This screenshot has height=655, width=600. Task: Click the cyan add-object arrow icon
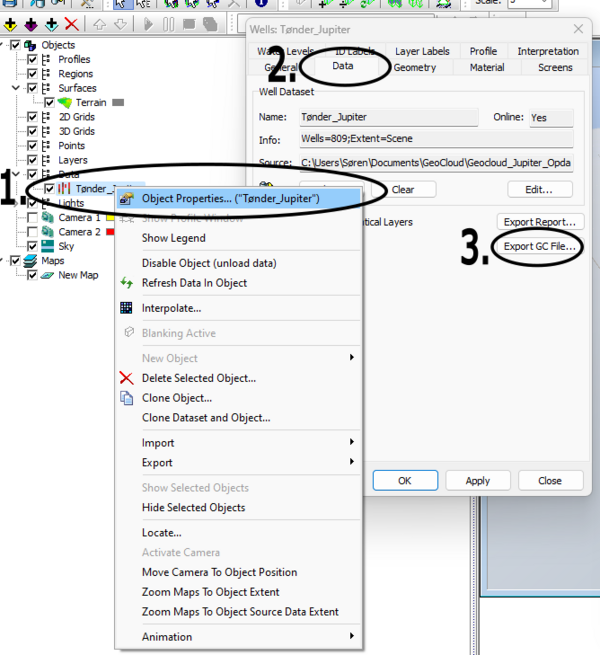point(51,25)
